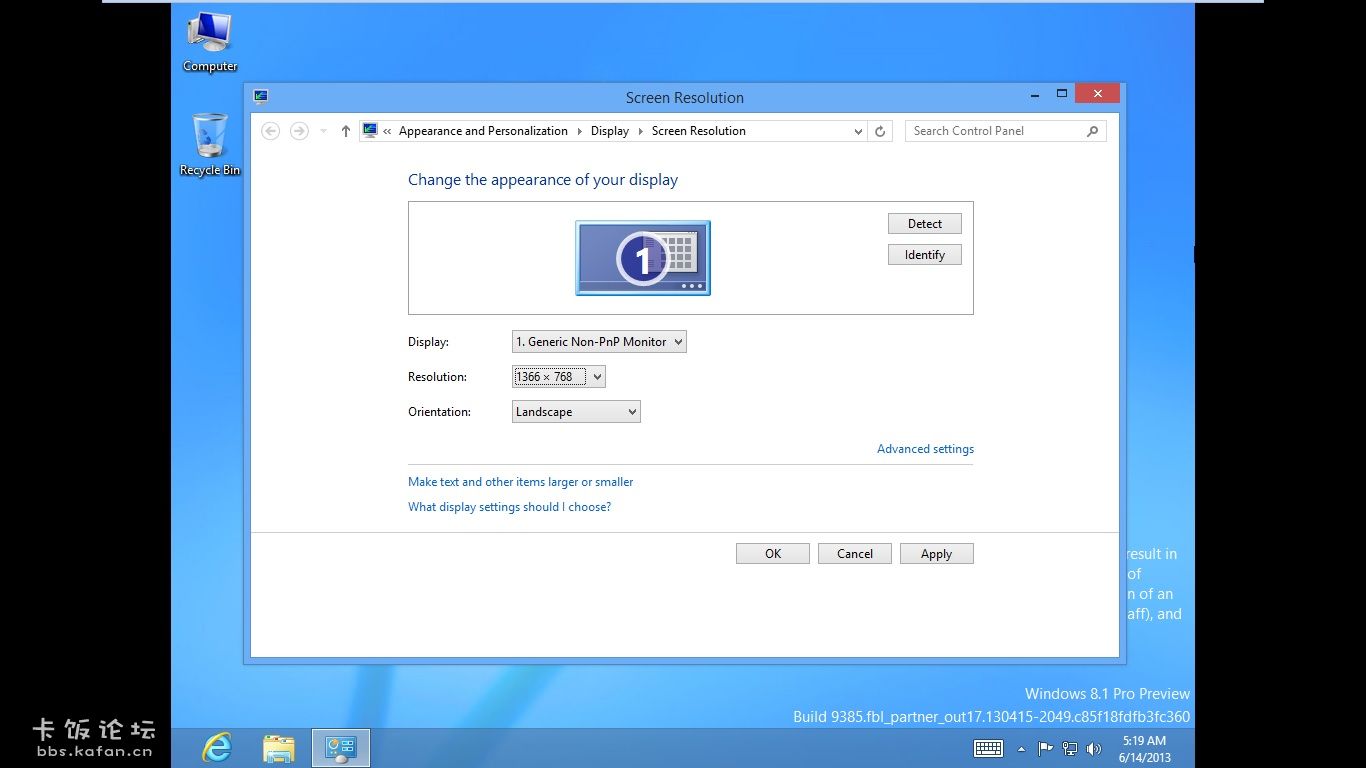
Task: Click the Apply button
Action: click(x=937, y=554)
